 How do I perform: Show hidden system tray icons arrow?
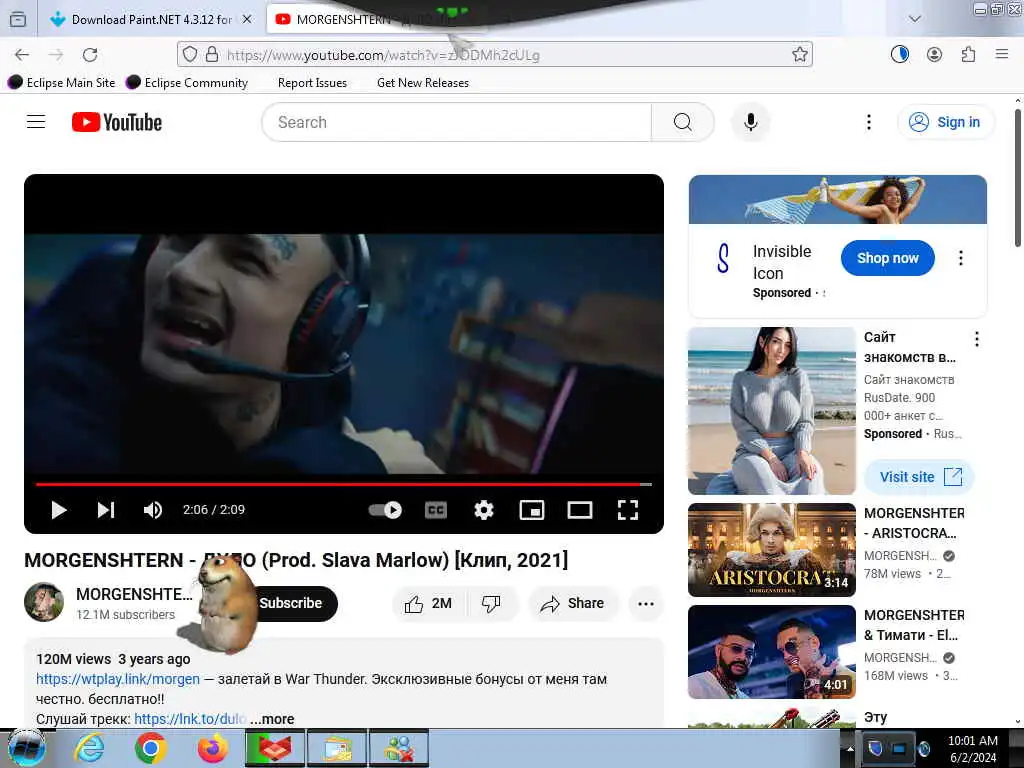pyautogui.click(x=850, y=748)
